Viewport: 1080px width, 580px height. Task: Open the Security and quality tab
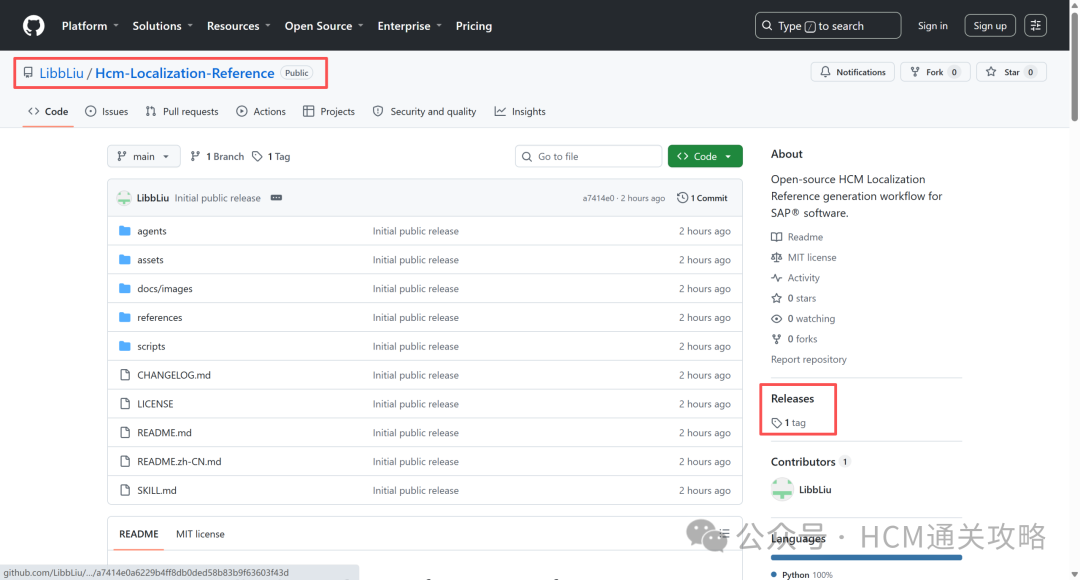[x=424, y=112]
